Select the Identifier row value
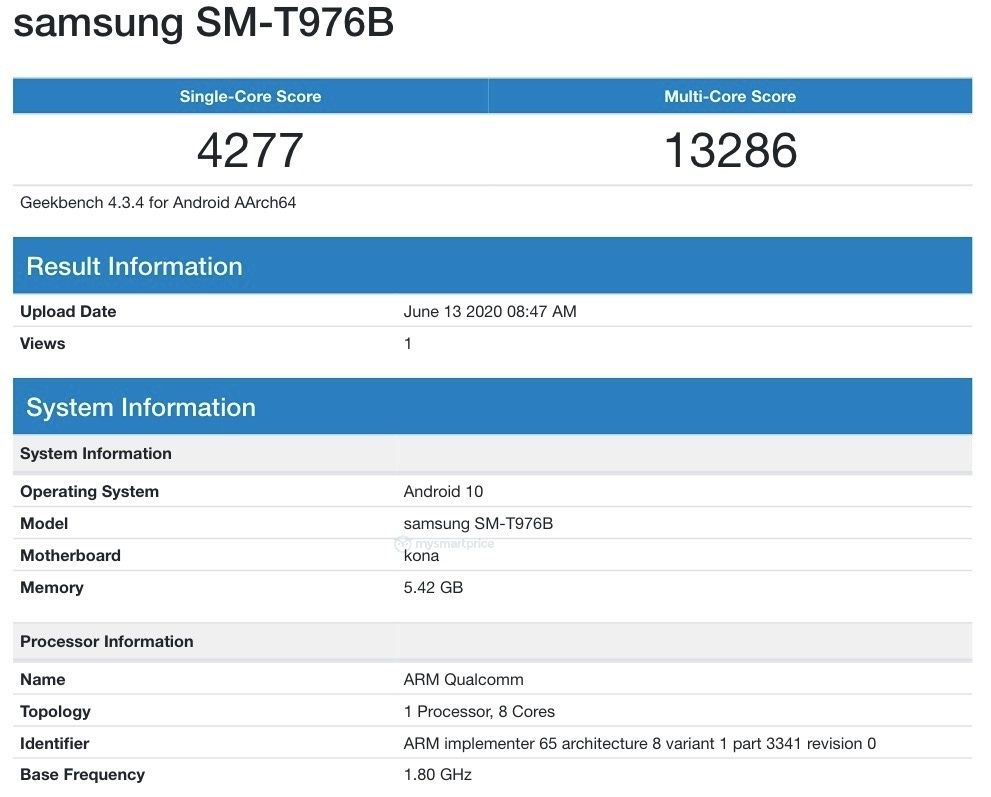Image resolution: width=991 pixels, height=797 pixels. (639, 743)
